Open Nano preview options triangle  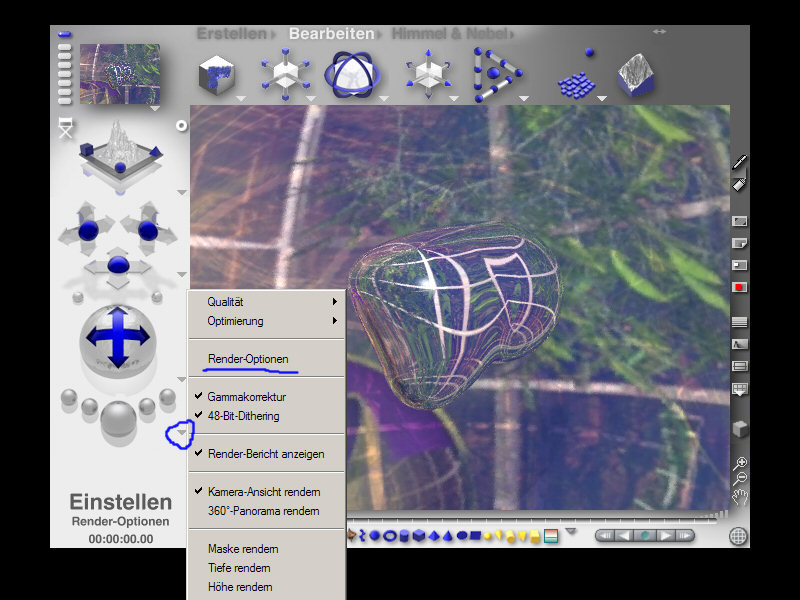tap(155, 108)
